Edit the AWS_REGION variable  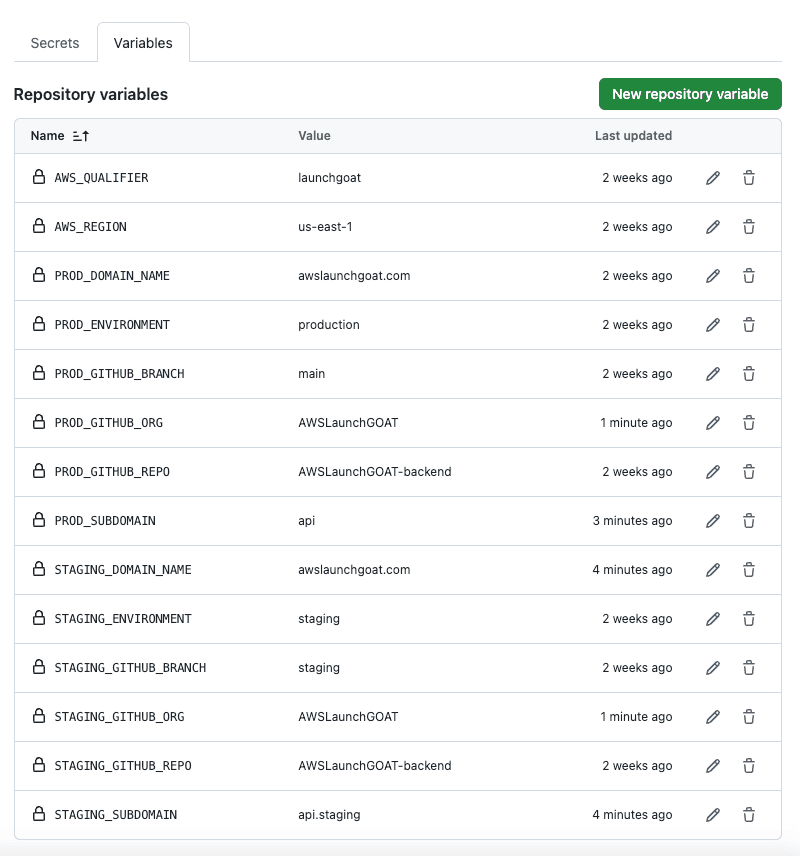click(713, 227)
